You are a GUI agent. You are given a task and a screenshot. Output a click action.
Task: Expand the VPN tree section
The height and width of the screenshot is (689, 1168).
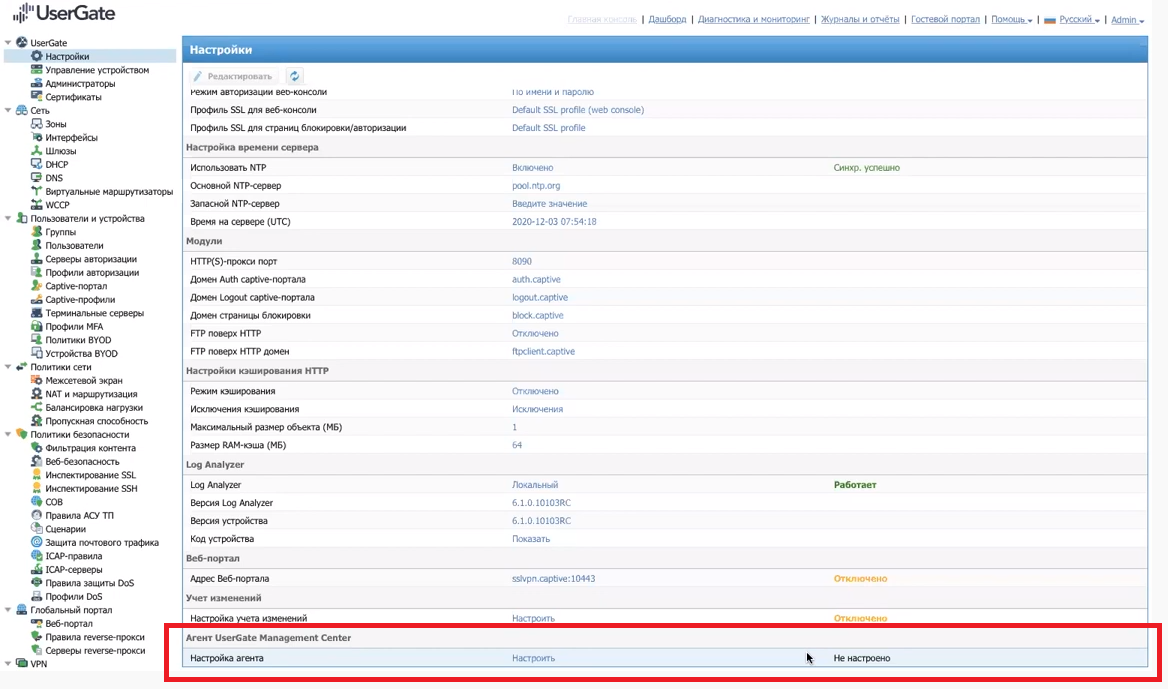[8, 663]
